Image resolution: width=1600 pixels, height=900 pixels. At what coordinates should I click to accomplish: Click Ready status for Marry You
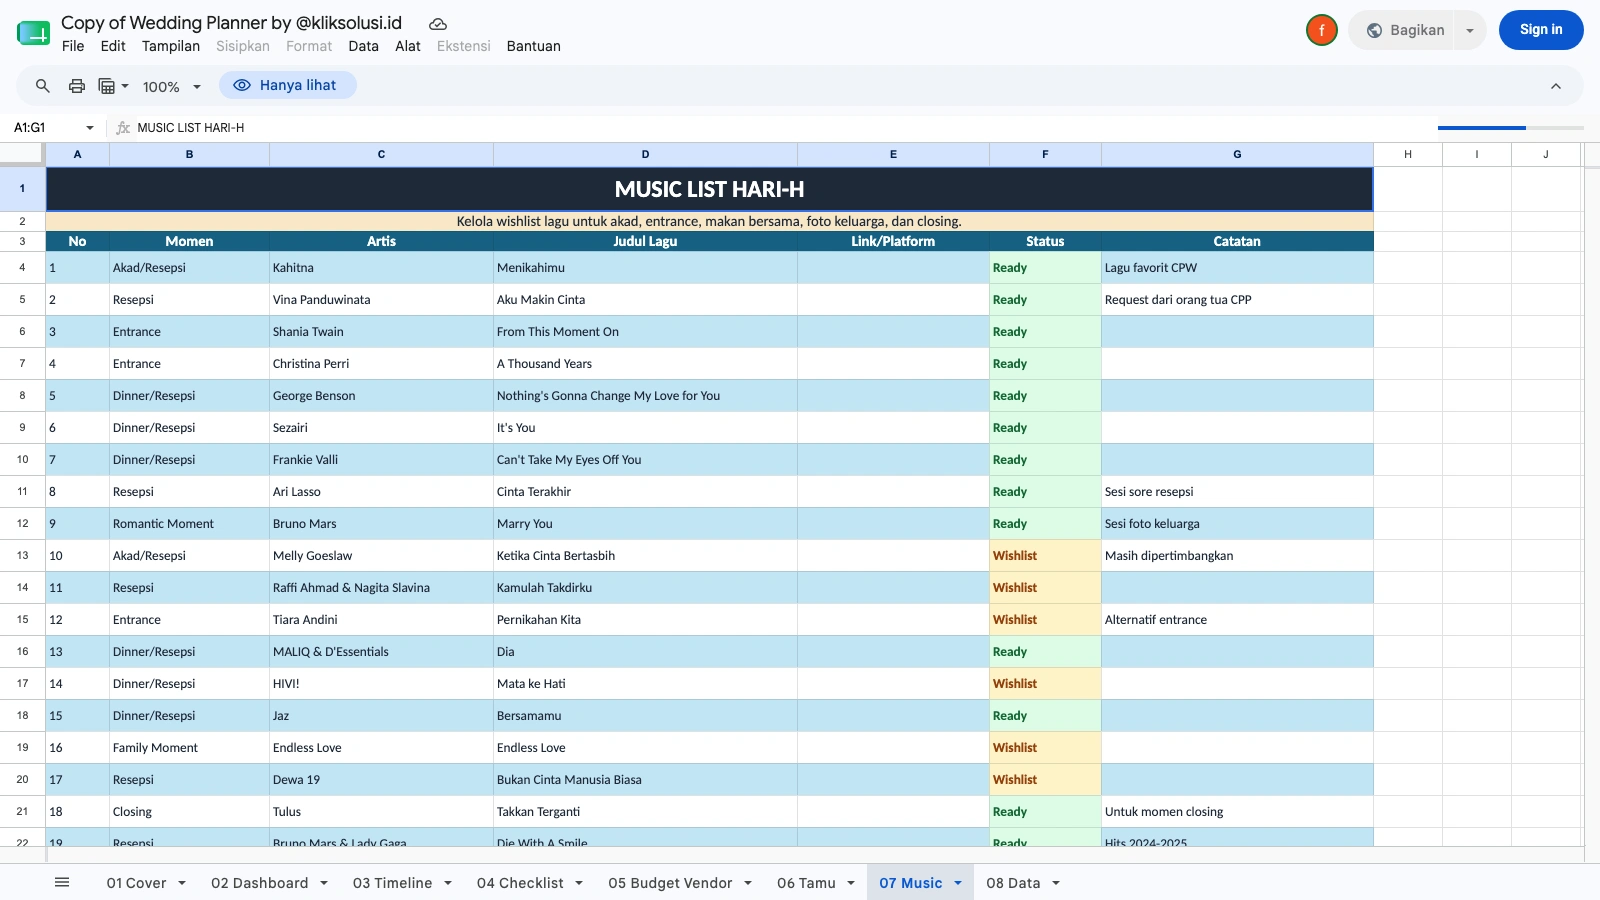click(1045, 524)
